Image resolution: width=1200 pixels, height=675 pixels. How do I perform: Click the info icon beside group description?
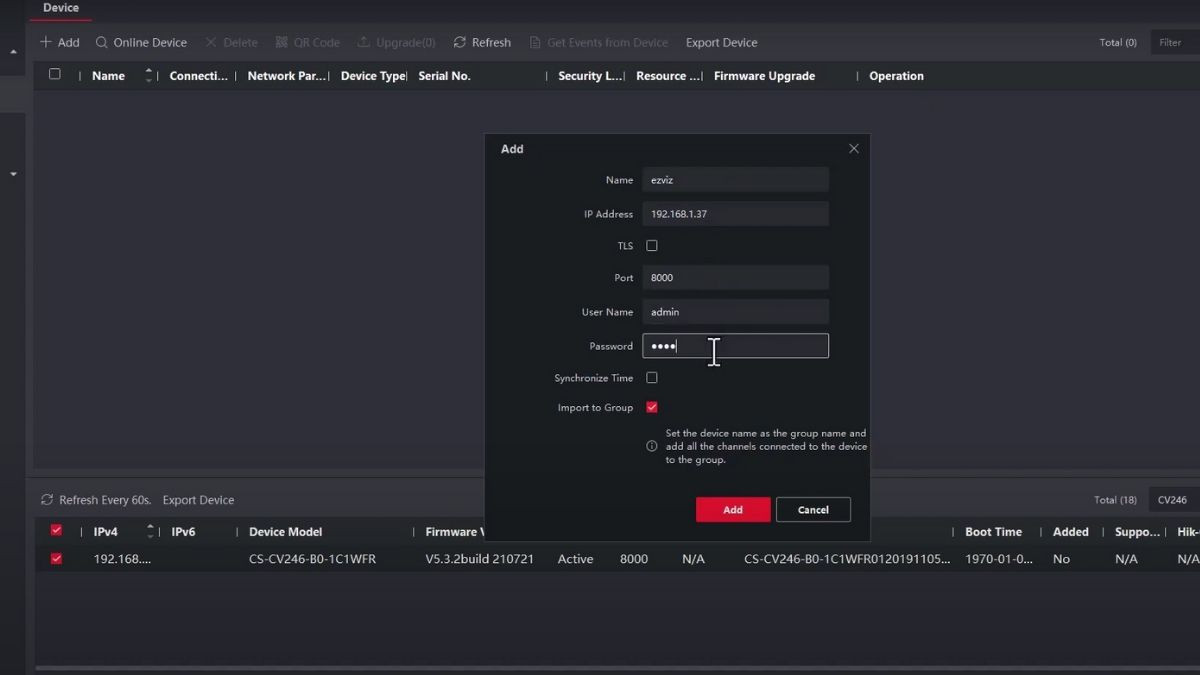point(652,446)
